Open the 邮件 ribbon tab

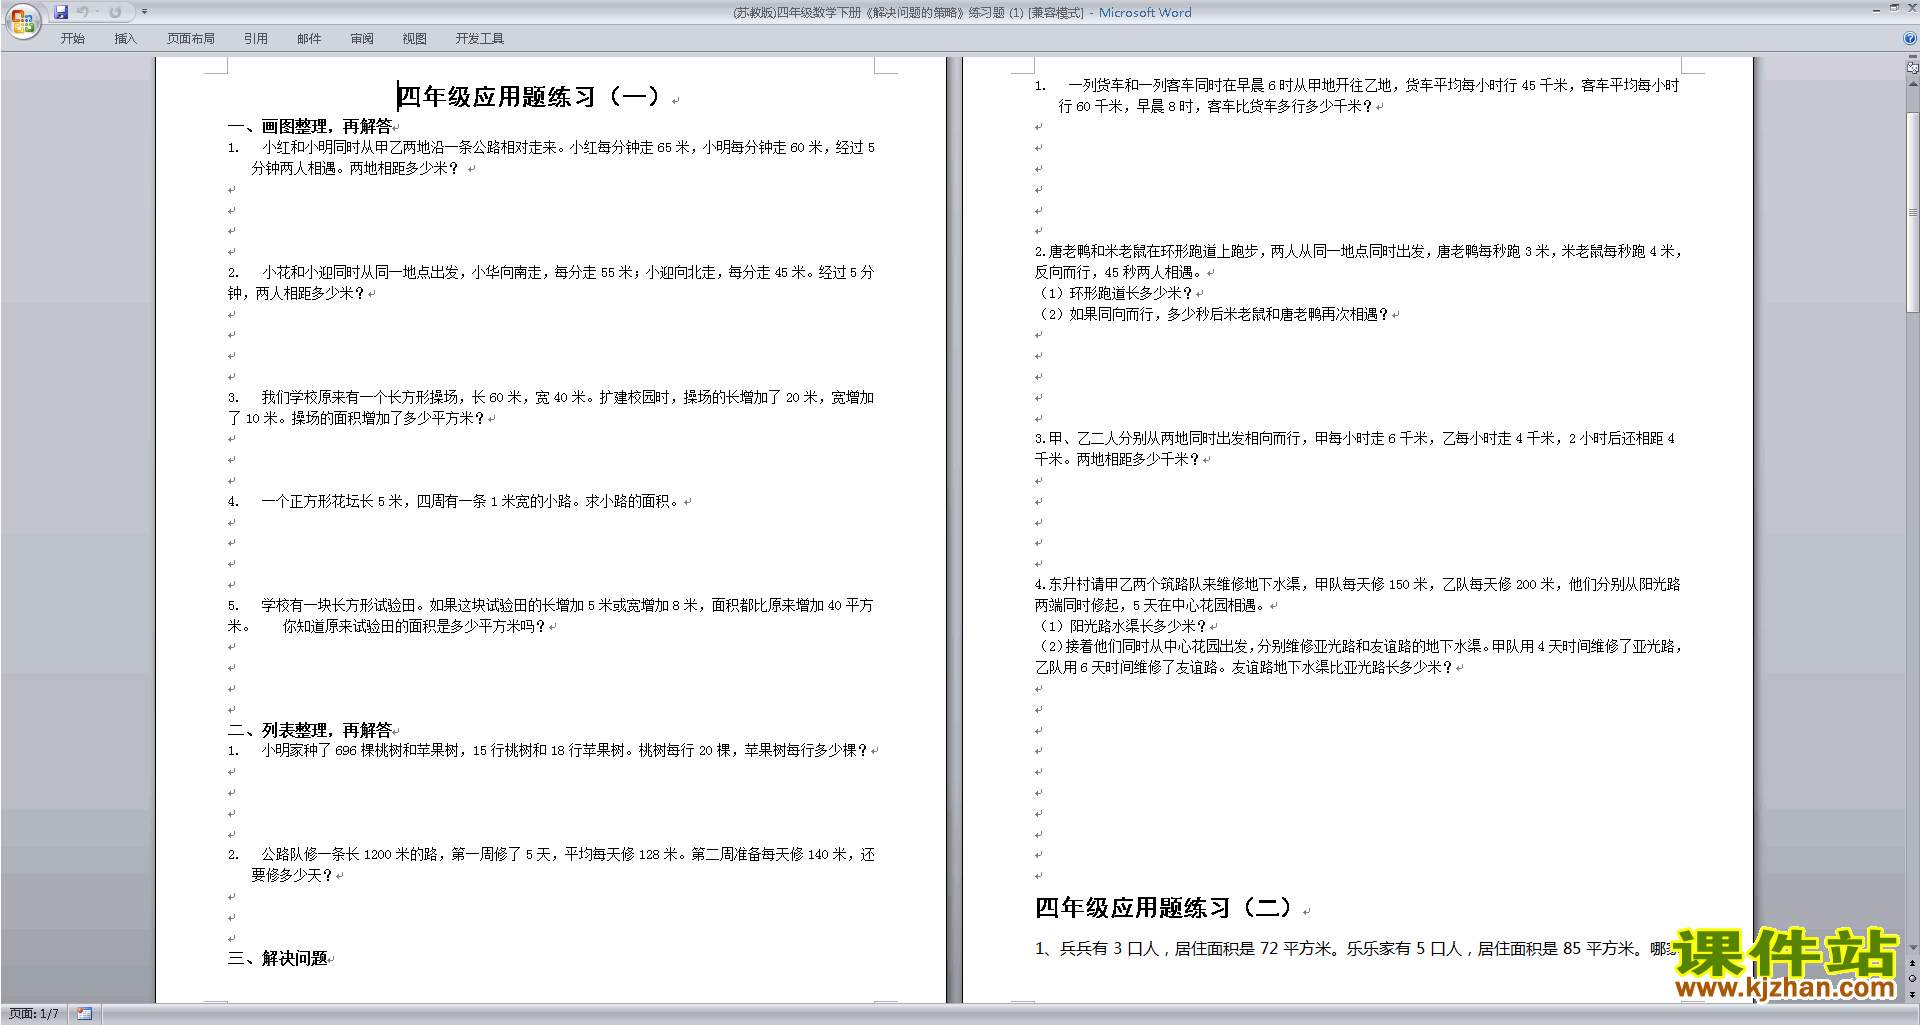[309, 39]
